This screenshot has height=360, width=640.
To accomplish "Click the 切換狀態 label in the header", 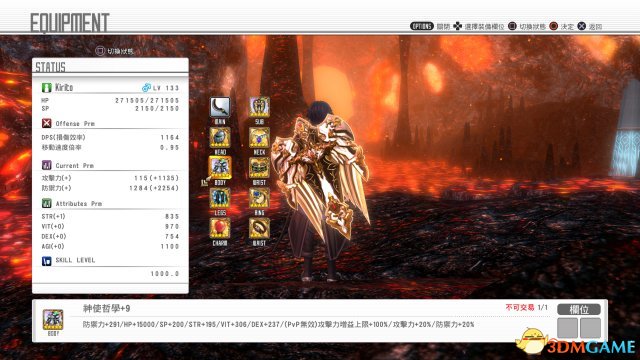I will tap(533, 27).
